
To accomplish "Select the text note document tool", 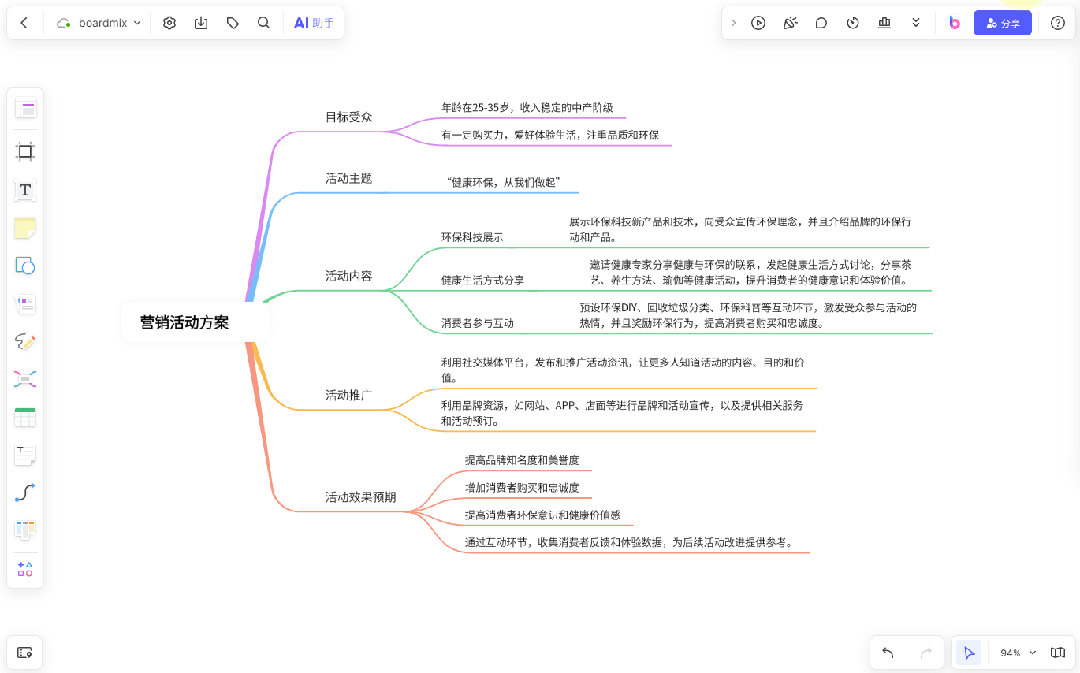I will pos(25,455).
